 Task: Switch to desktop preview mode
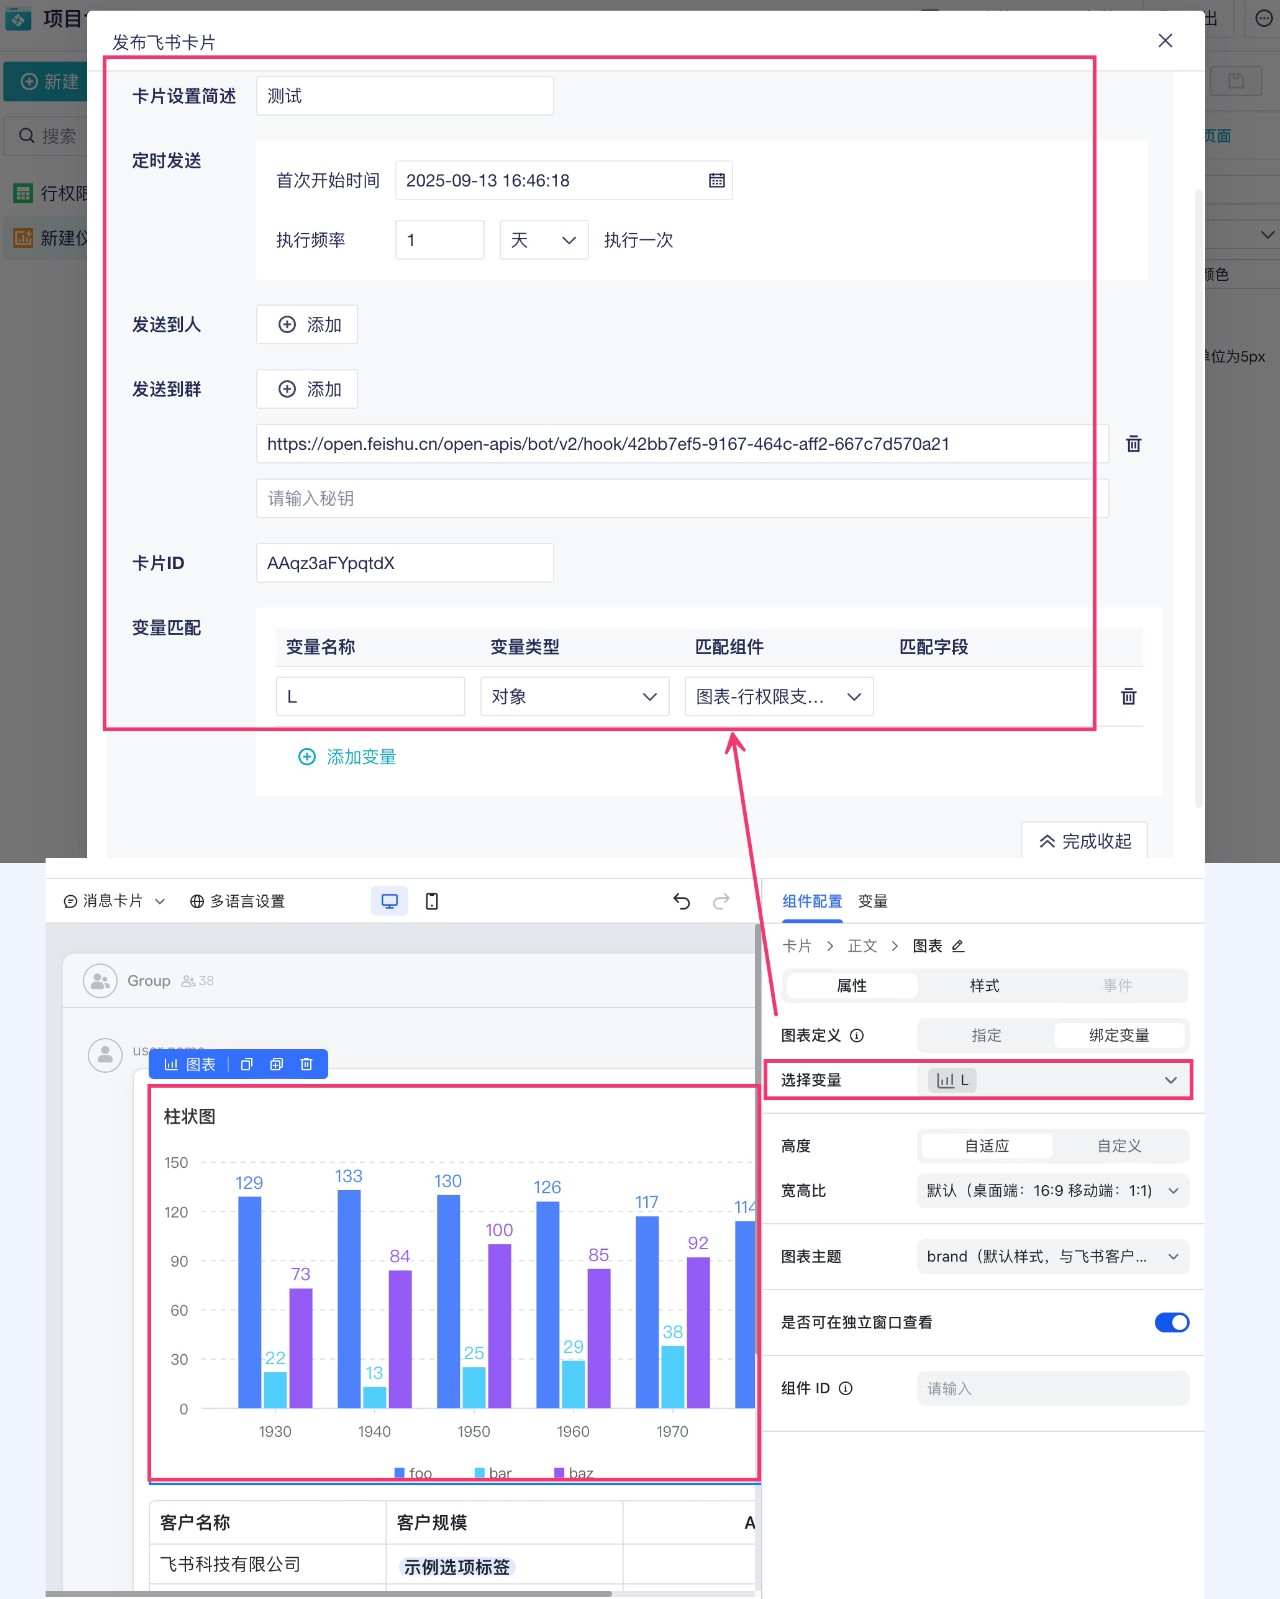click(x=390, y=901)
